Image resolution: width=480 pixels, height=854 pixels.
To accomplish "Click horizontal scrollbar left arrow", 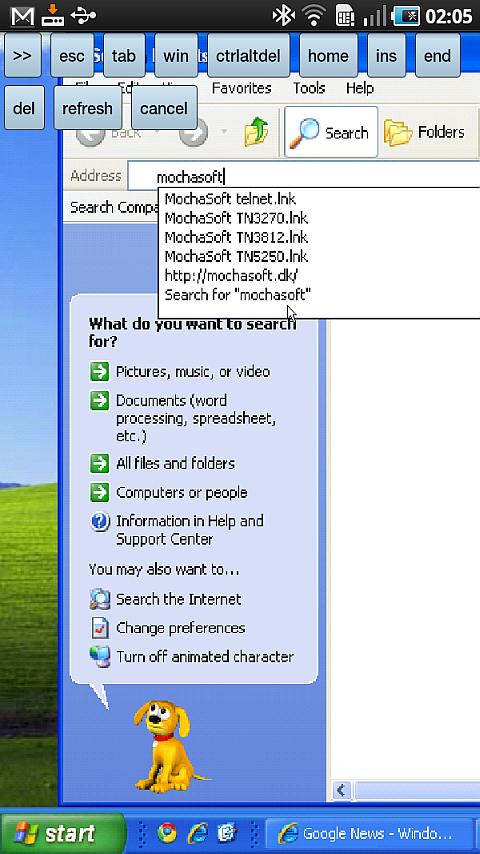I will coord(342,789).
